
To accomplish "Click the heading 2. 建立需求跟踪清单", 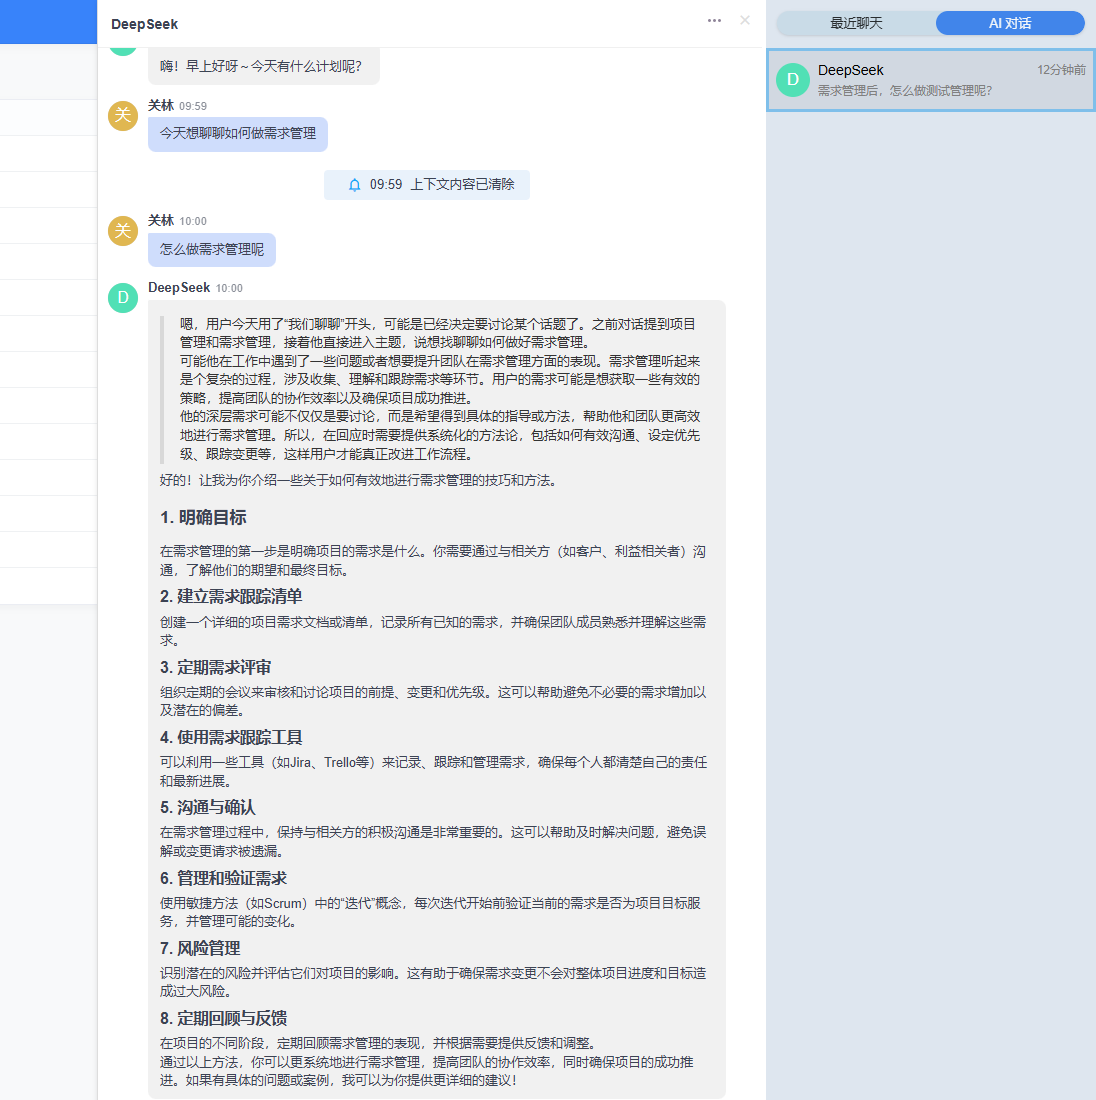I will [x=231, y=596].
